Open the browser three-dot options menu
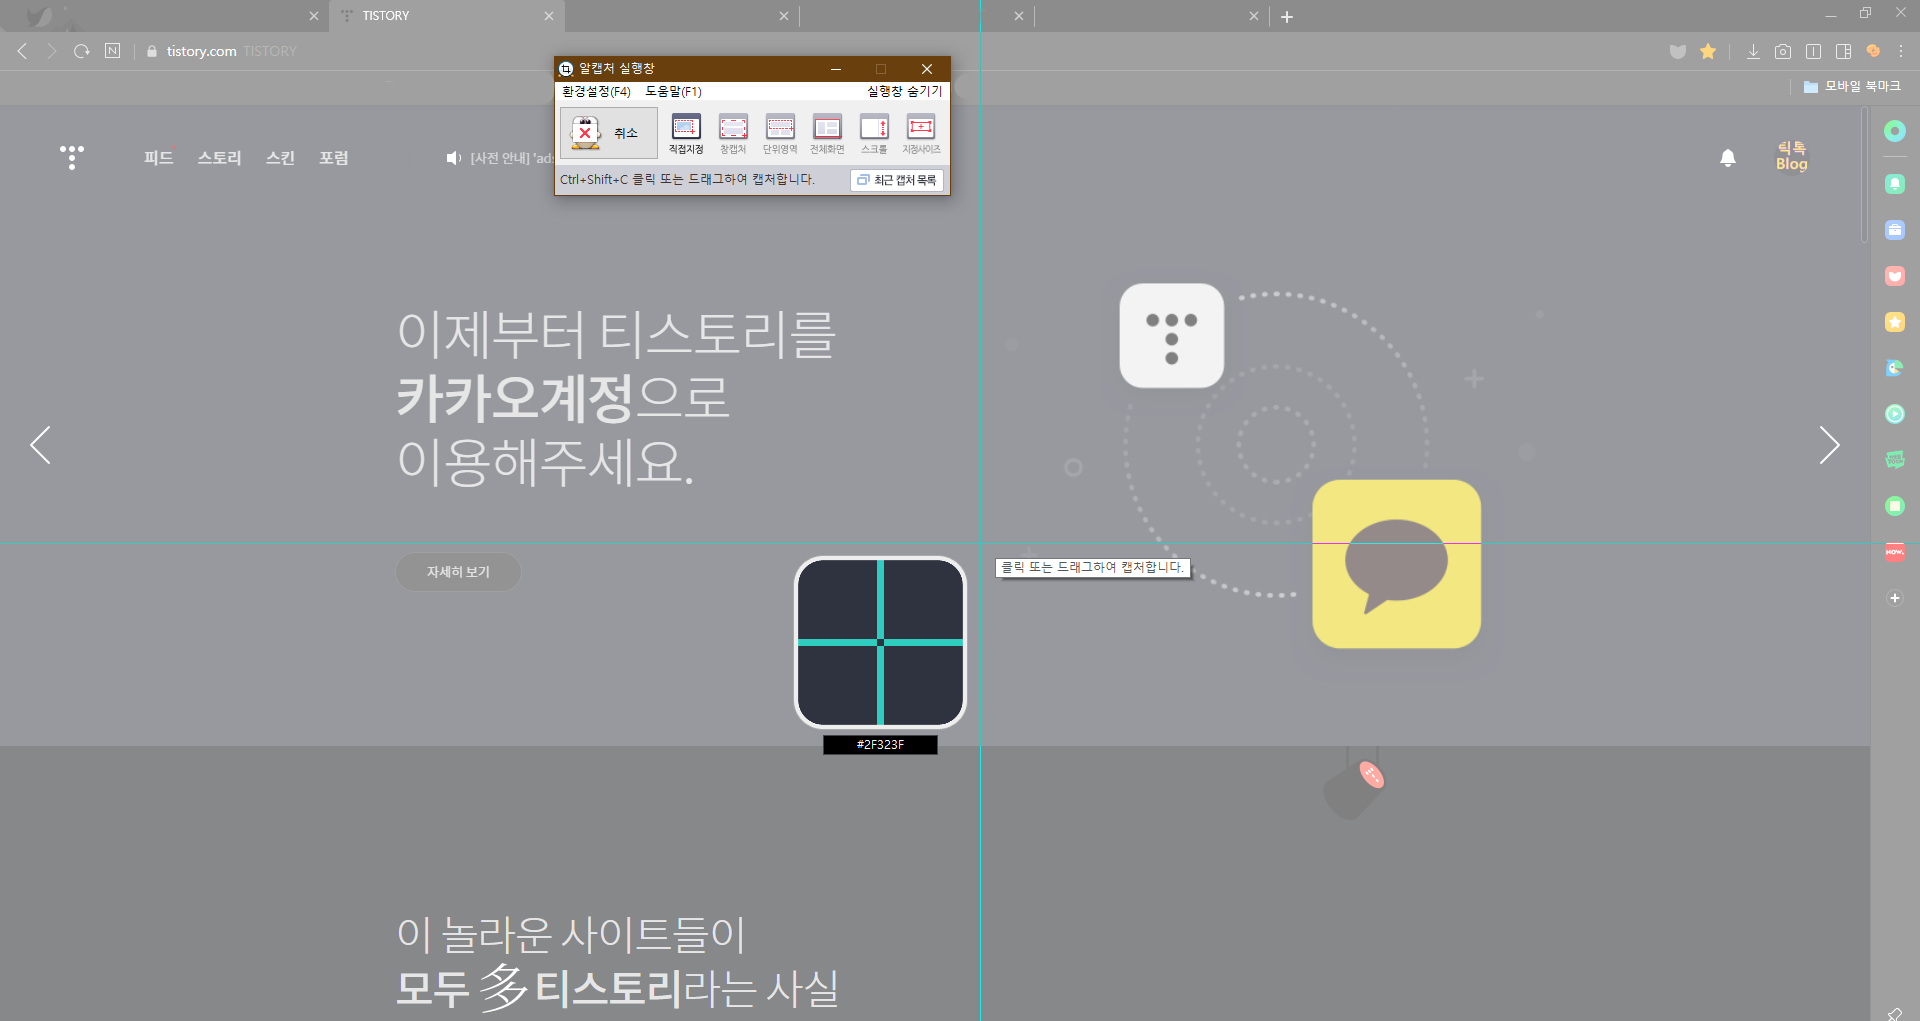This screenshot has height=1021, width=1920. [1900, 51]
